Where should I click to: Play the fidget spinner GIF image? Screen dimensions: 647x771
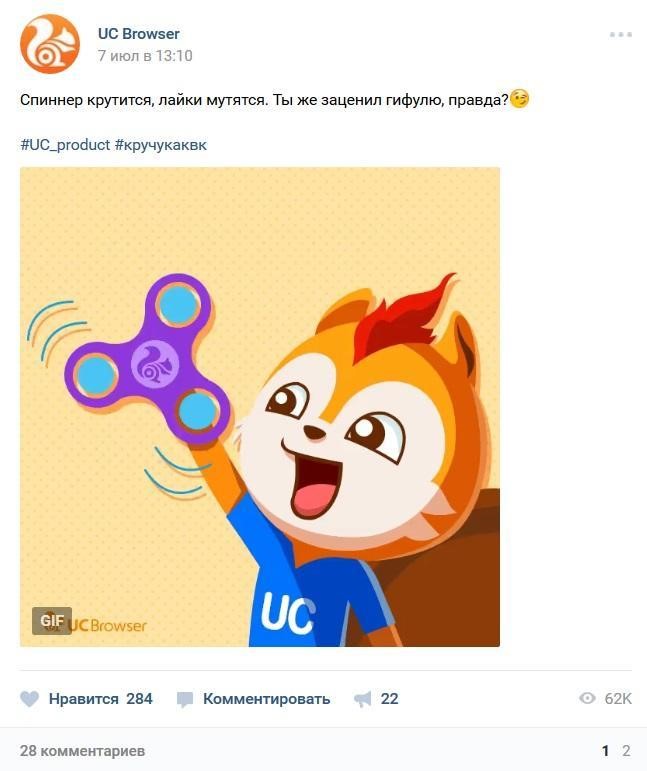click(260, 407)
